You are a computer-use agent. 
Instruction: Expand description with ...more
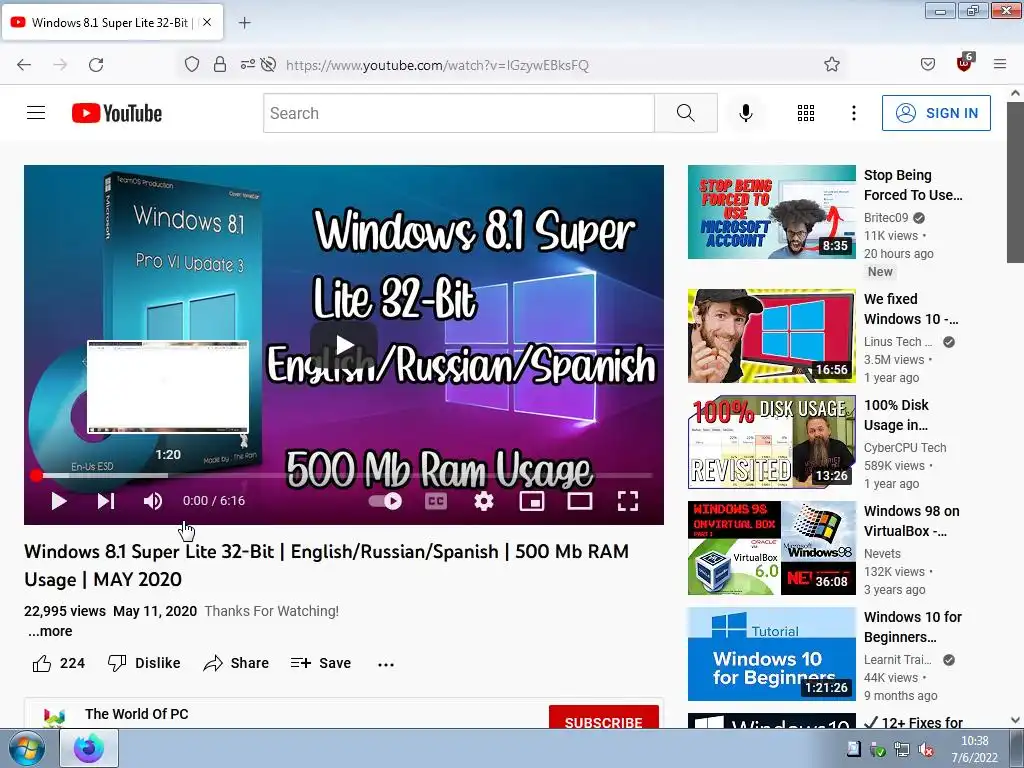pos(50,631)
